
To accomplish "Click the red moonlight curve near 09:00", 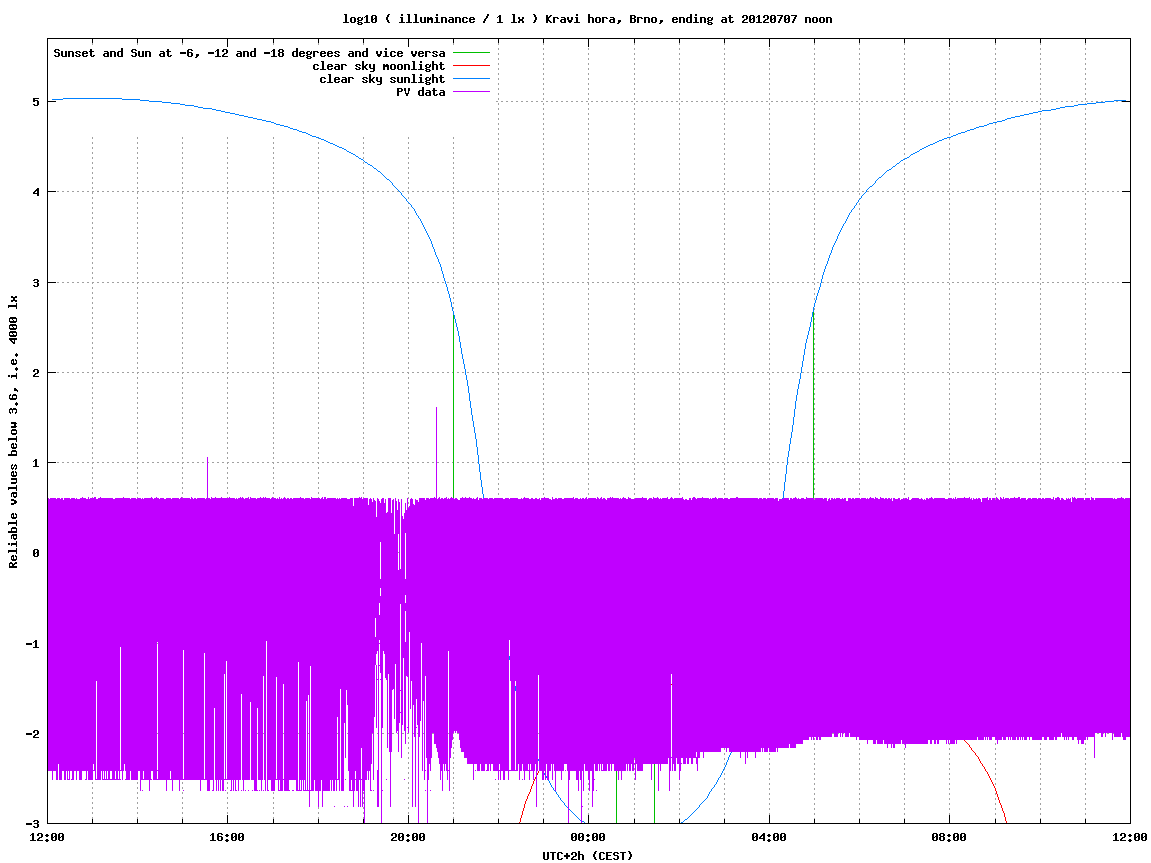I will click(988, 778).
